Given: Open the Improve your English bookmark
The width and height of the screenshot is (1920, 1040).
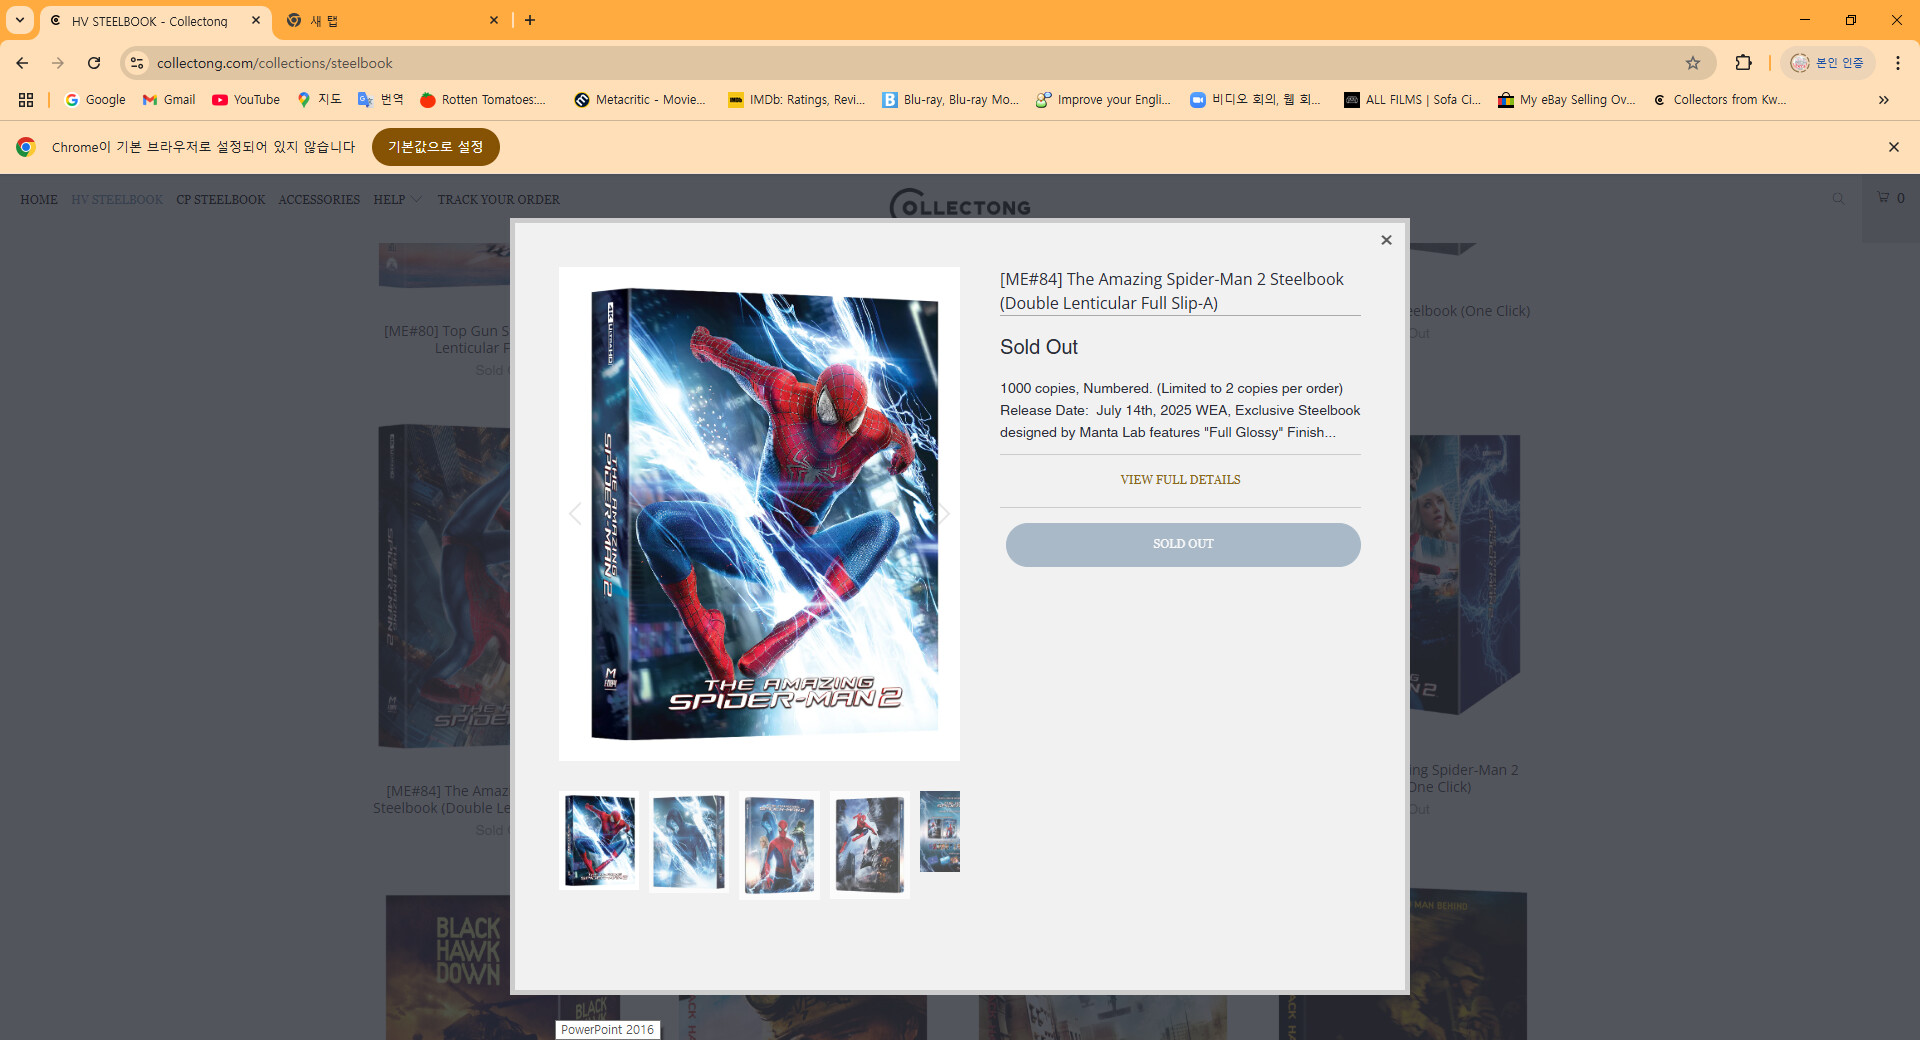Looking at the screenshot, I should 1103,100.
